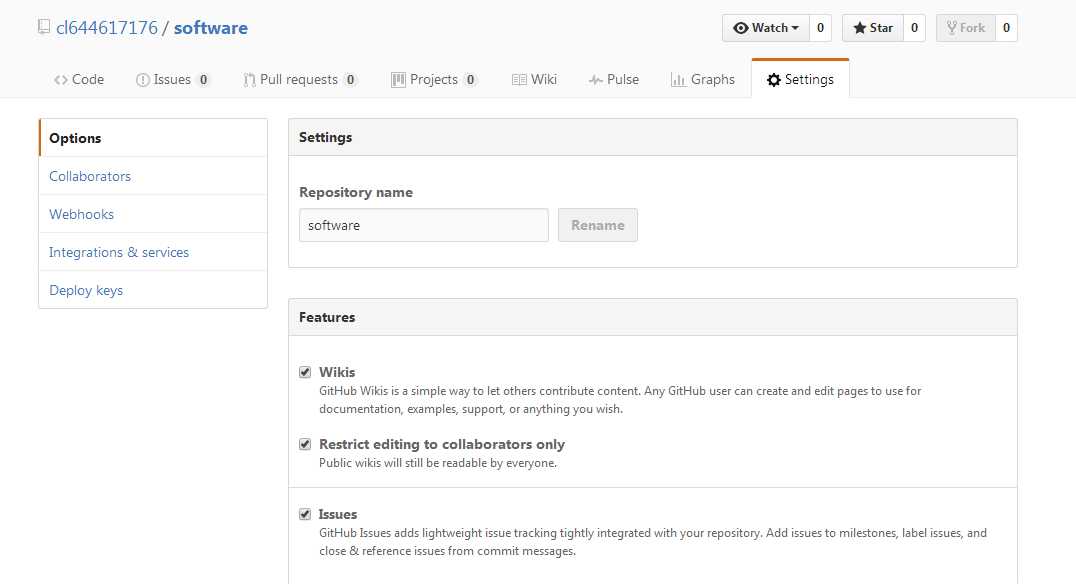Image resolution: width=1076 pixels, height=584 pixels.
Task: Click the Pull requests counter badge
Action: pos(350,80)
